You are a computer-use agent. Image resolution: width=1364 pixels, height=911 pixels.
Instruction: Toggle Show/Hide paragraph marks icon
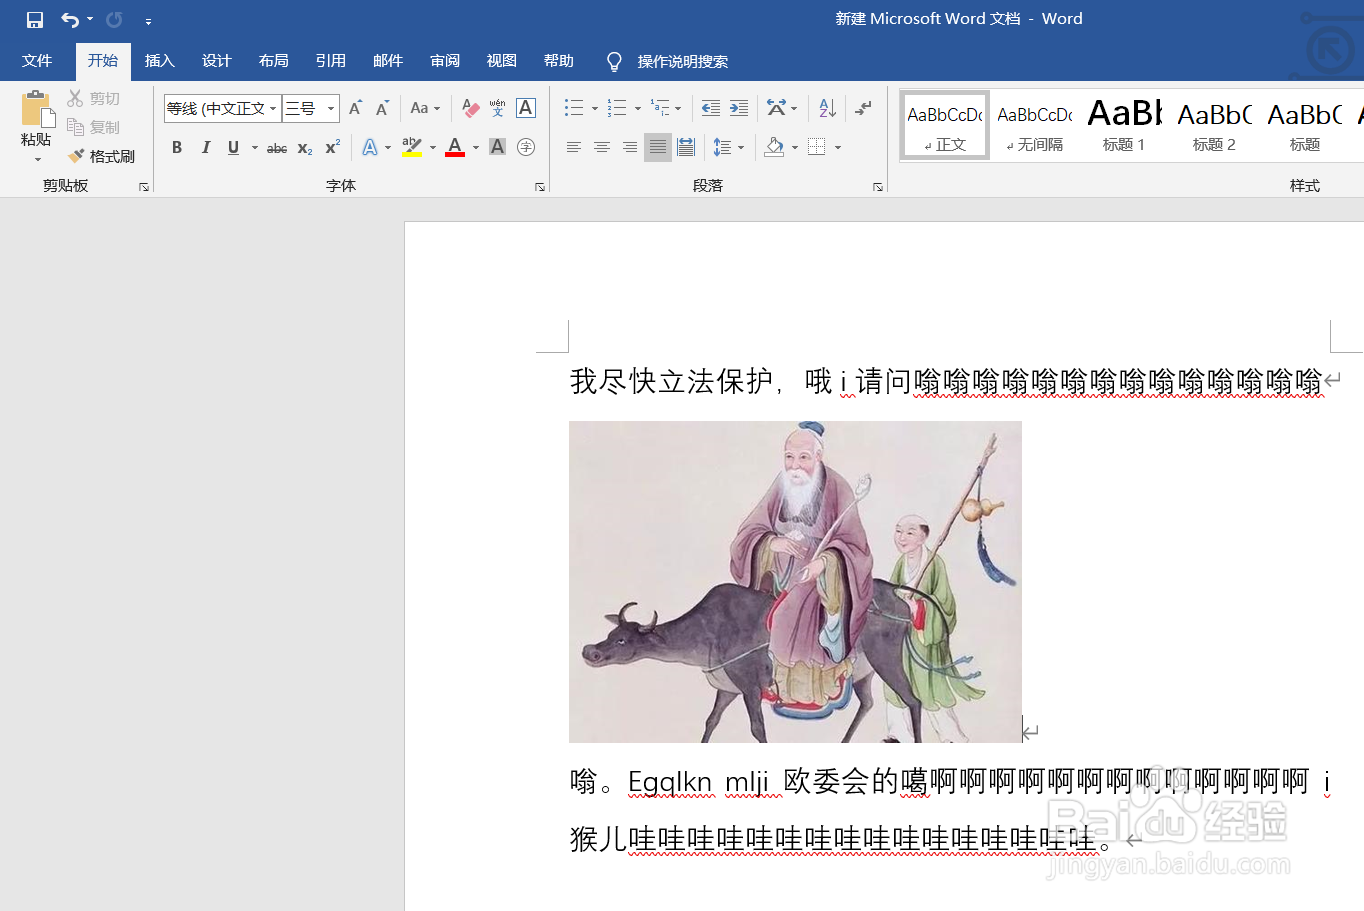pyautogui.click(x=864, y=108)
